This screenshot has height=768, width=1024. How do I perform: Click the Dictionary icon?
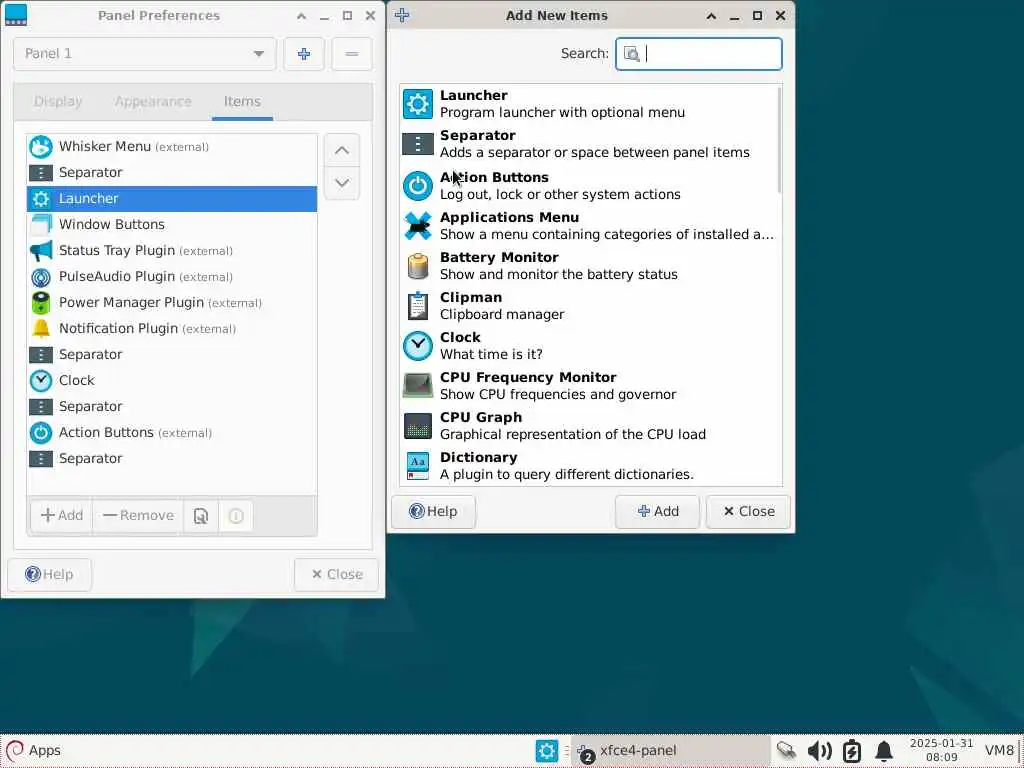pos(417,466)
